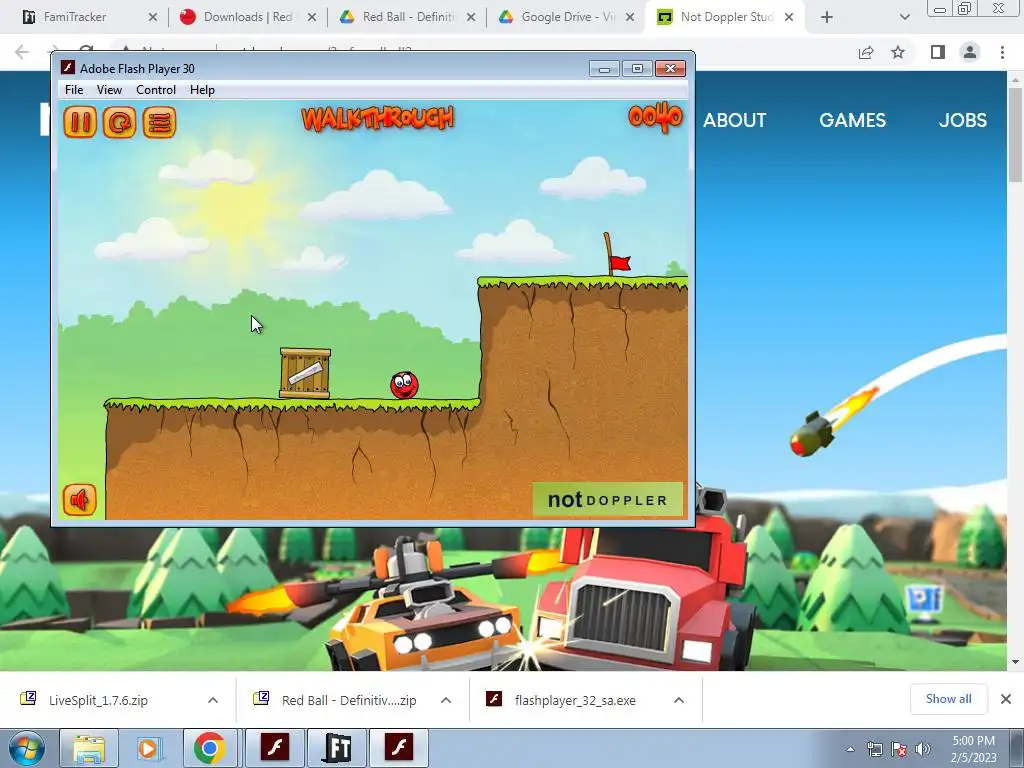
Task: Show all downloads
Action: coord(948,699)
